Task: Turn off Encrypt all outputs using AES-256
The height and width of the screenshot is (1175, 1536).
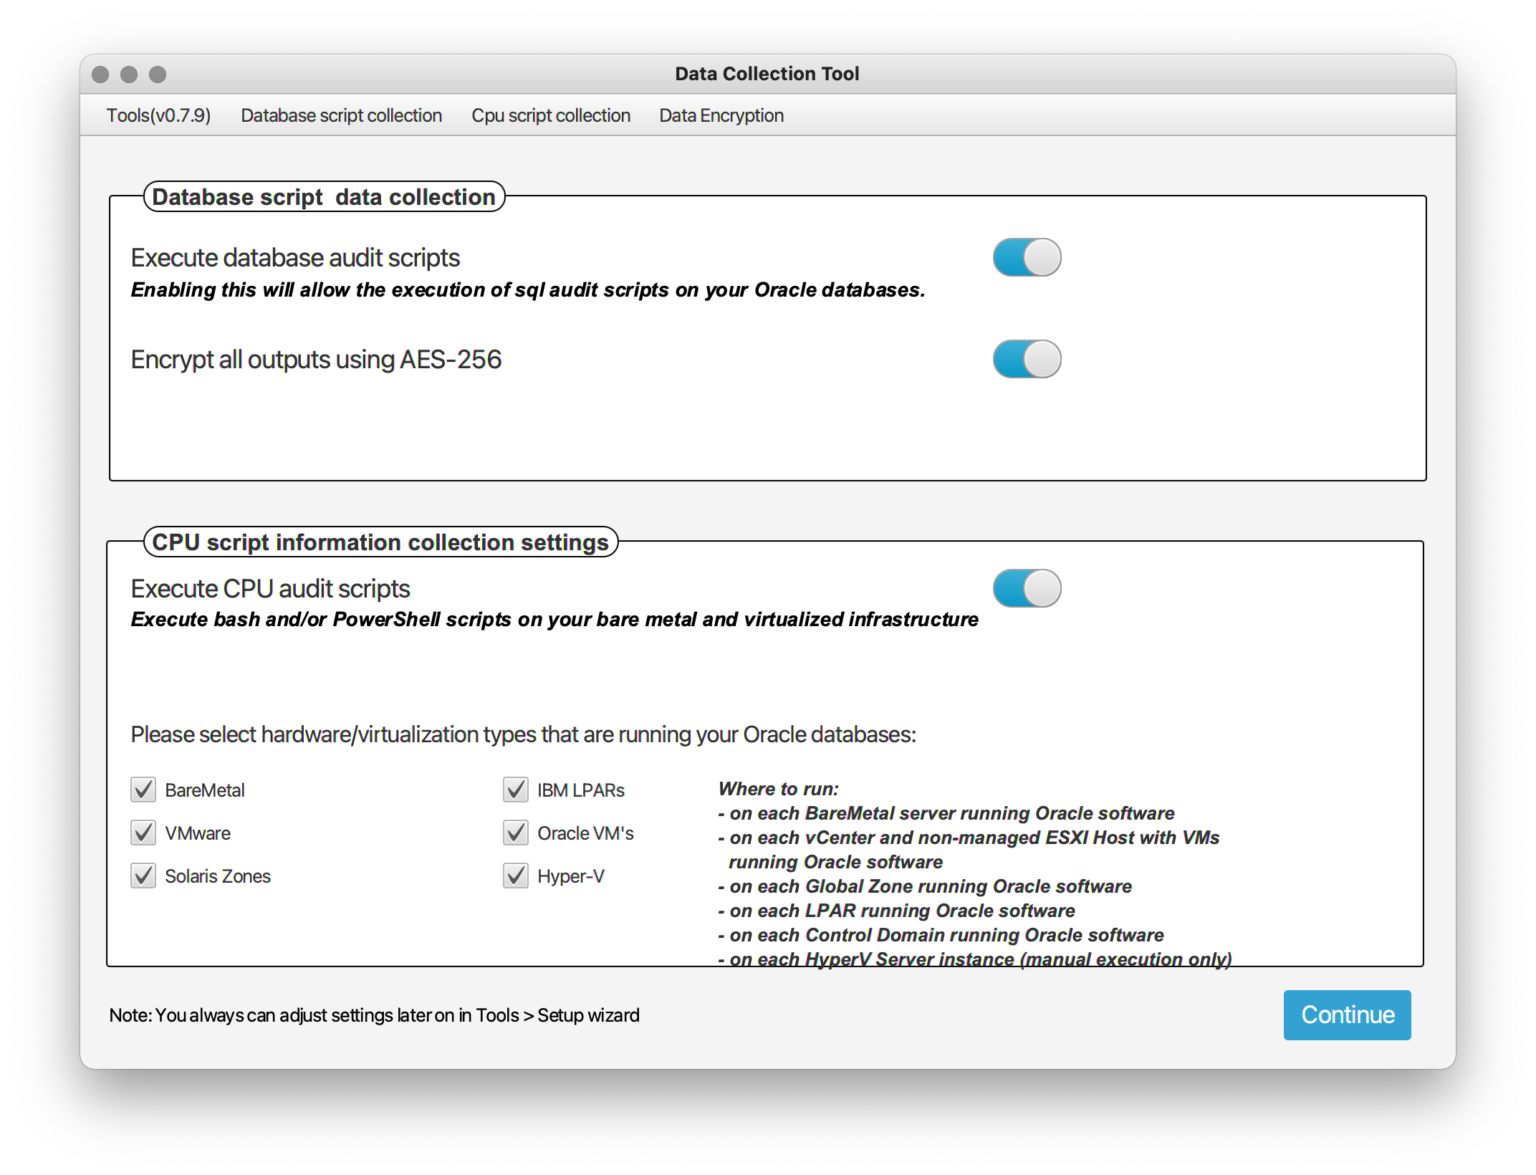Action: click(x=1026, y=359)
